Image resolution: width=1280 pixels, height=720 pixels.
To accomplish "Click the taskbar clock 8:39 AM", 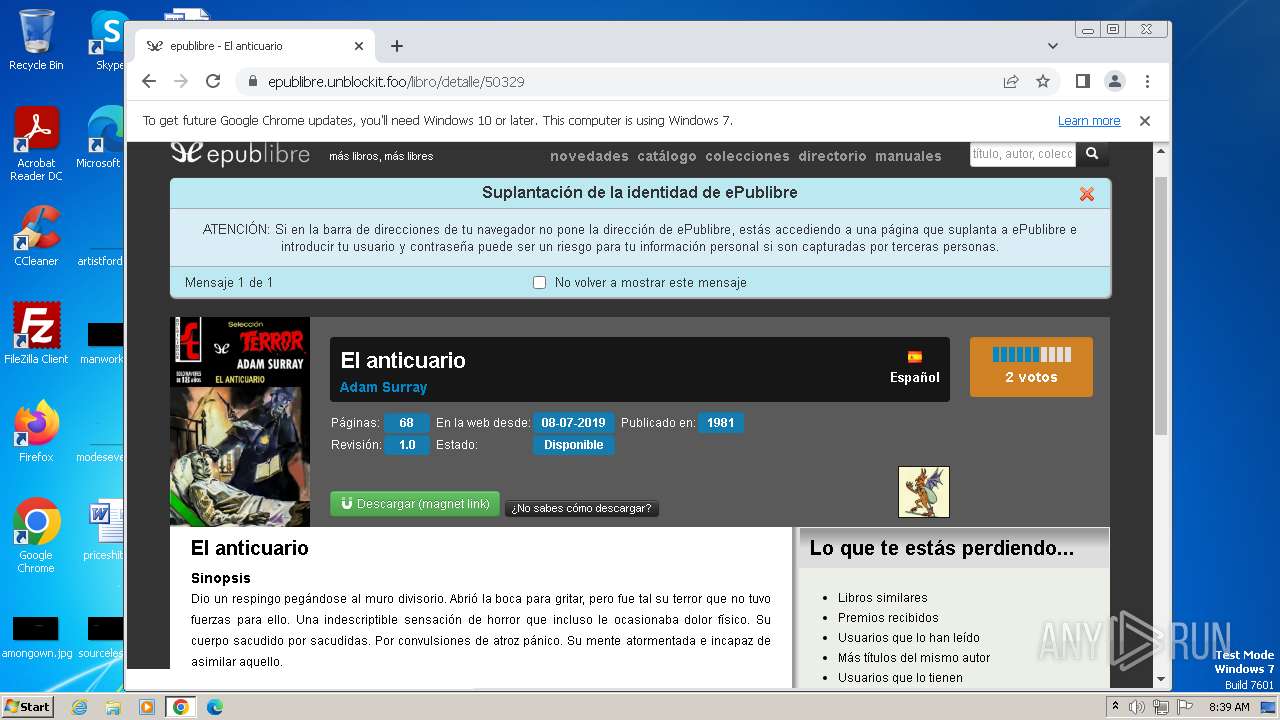I will [1229, 707].
